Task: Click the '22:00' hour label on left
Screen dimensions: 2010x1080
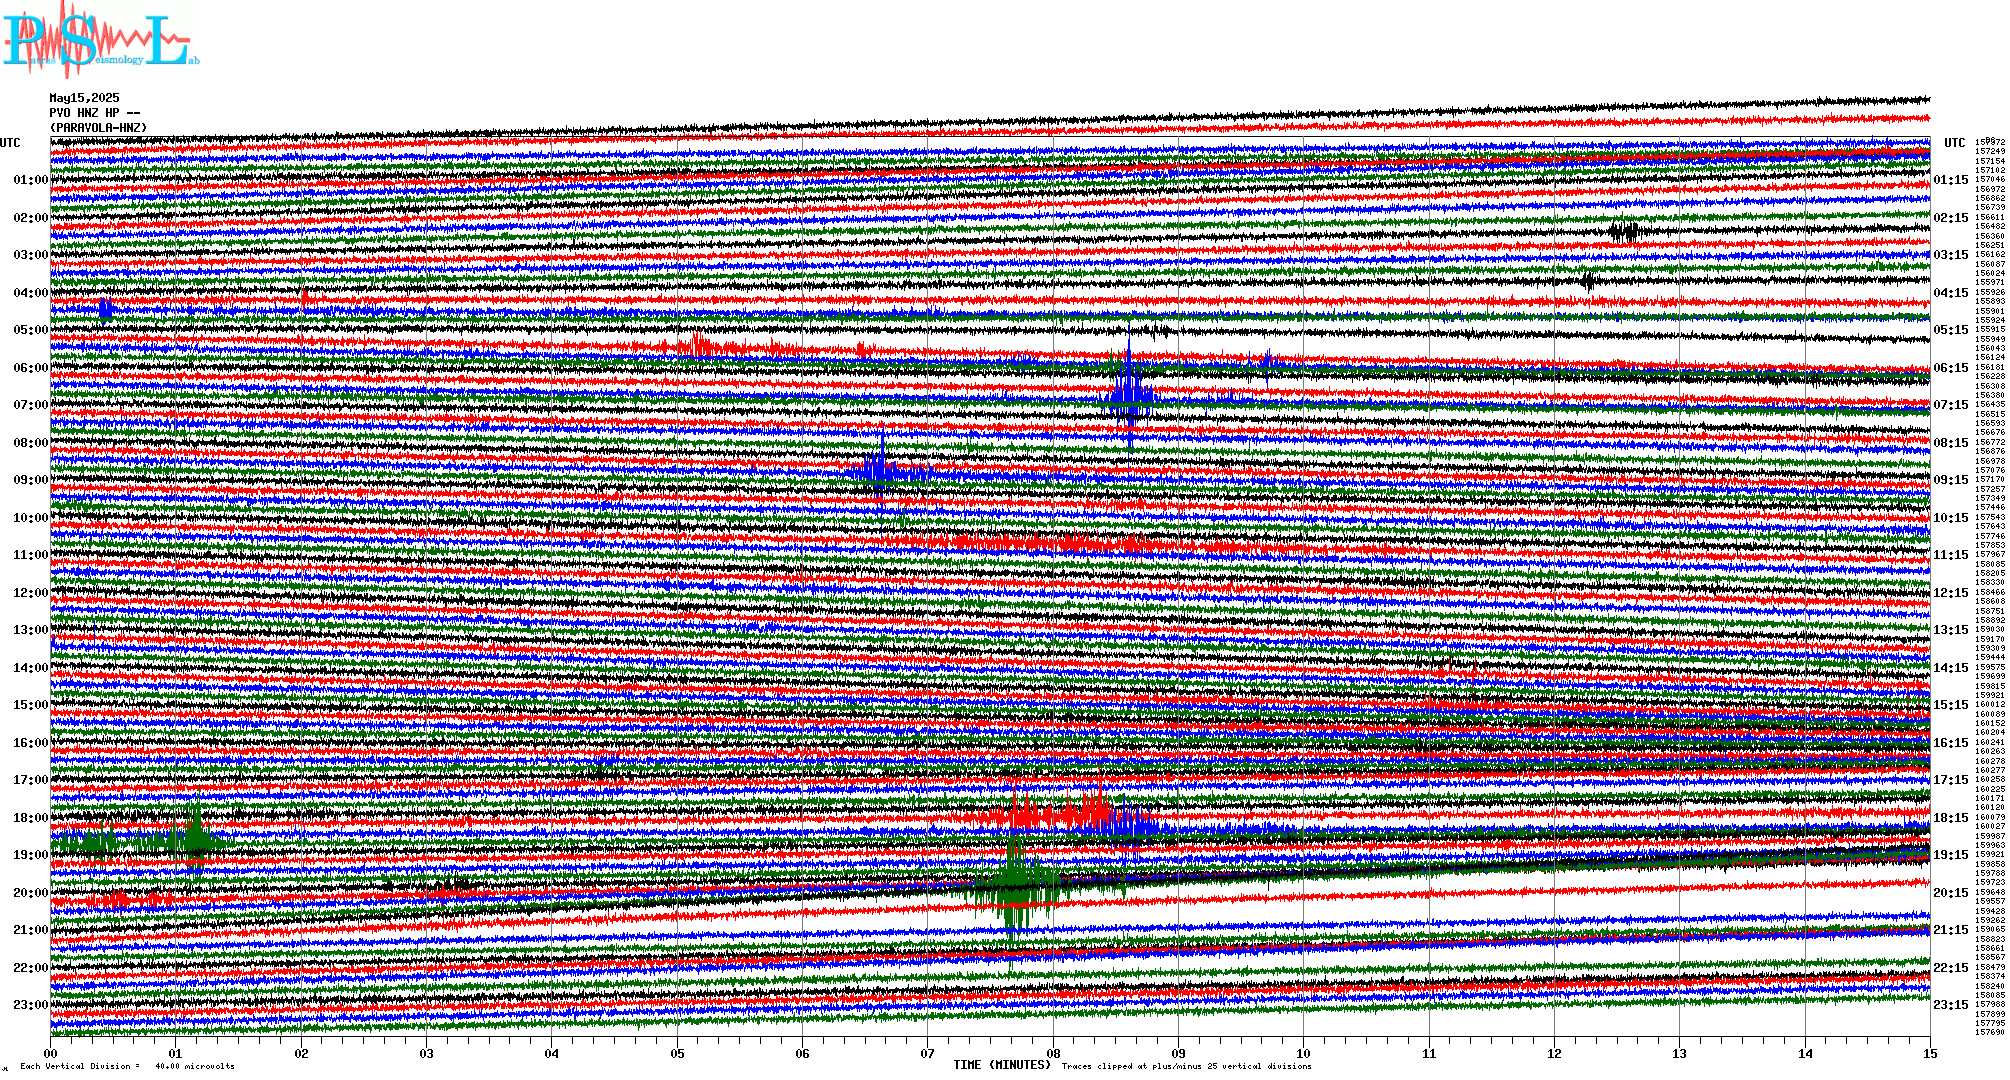Action: pos(31,968)
